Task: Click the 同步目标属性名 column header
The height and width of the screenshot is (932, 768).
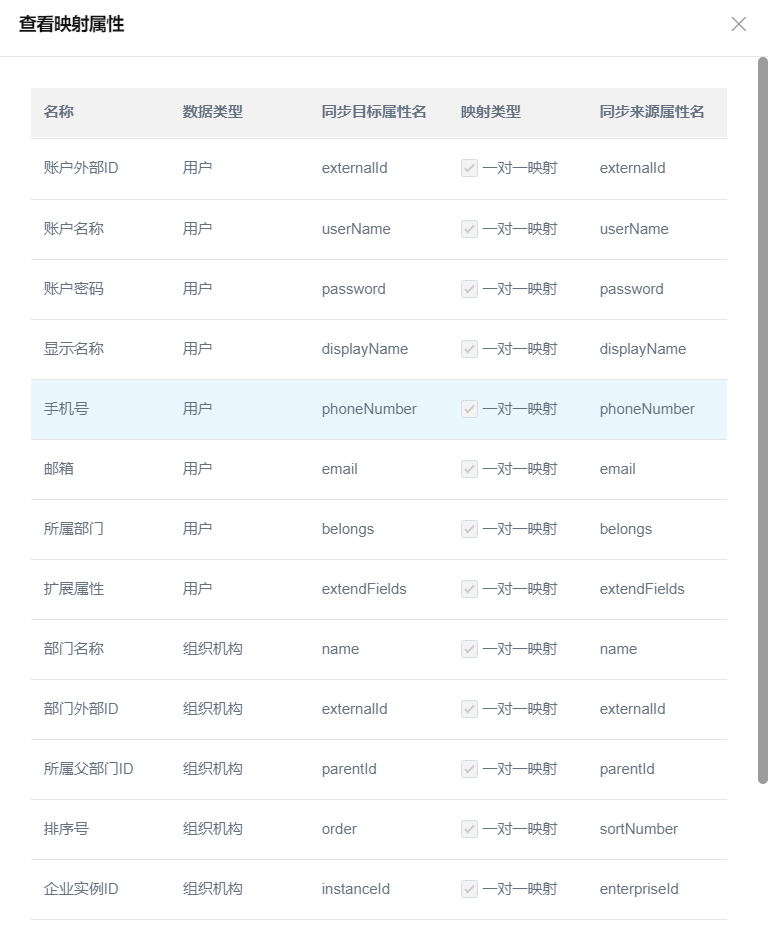Action: [x=374, y=112]
